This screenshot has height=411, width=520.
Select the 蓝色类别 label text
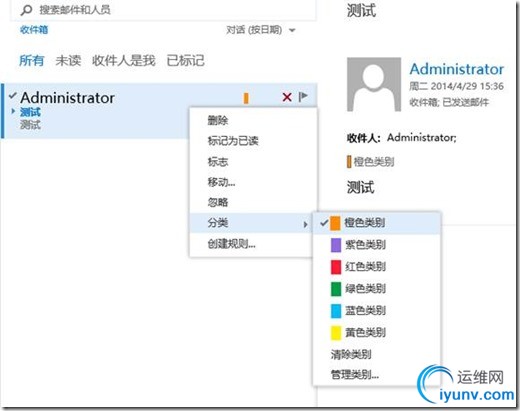tap(365, 311)
